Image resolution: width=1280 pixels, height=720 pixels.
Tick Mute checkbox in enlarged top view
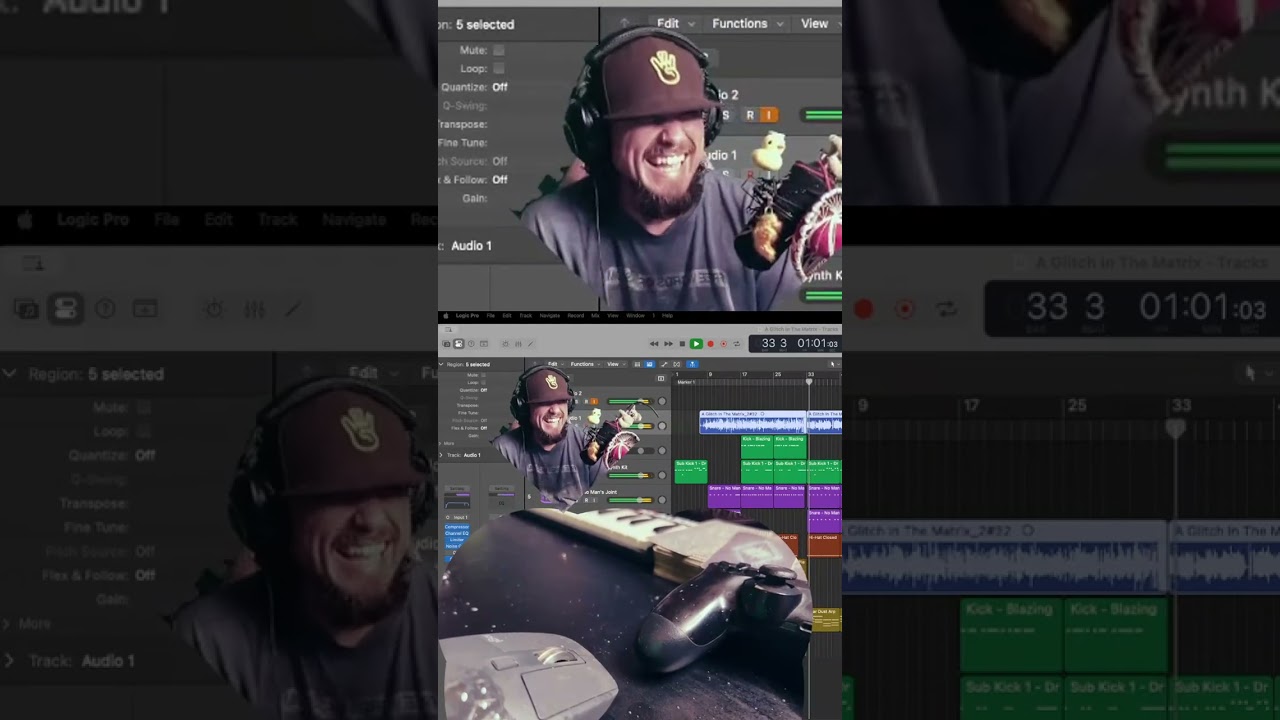click(x=498, y=50)
